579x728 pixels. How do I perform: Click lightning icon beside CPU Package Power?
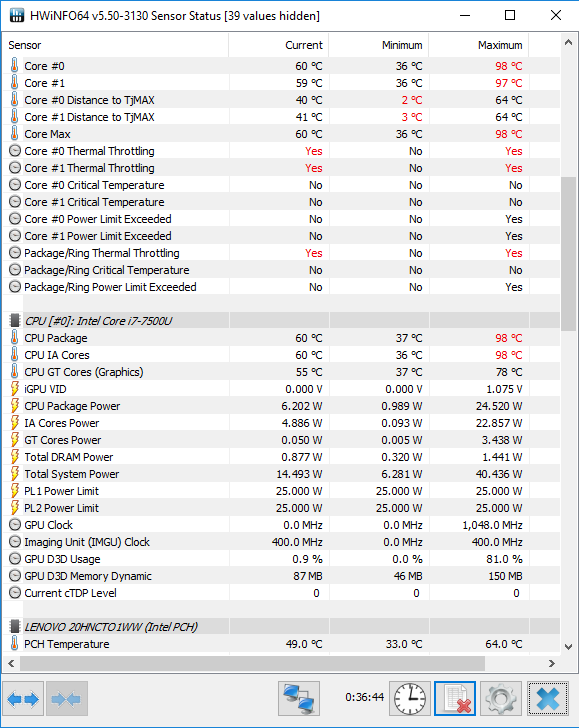14,406
